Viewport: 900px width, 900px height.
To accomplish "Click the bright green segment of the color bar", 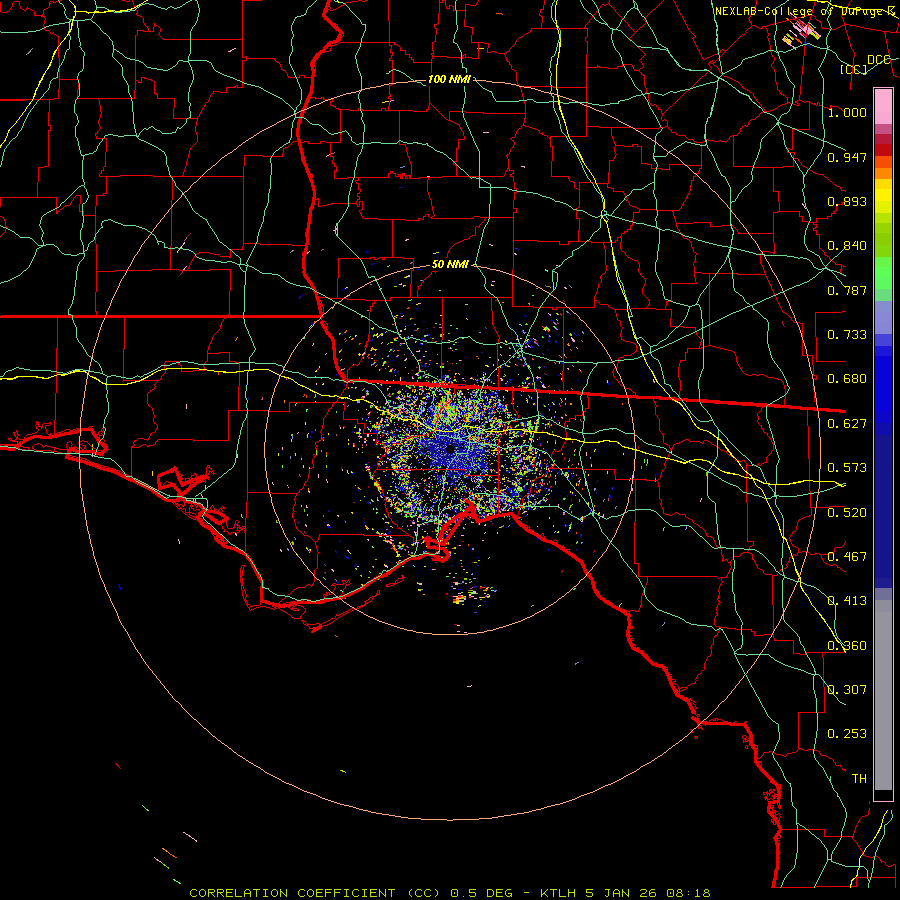I will click(883, 273).
